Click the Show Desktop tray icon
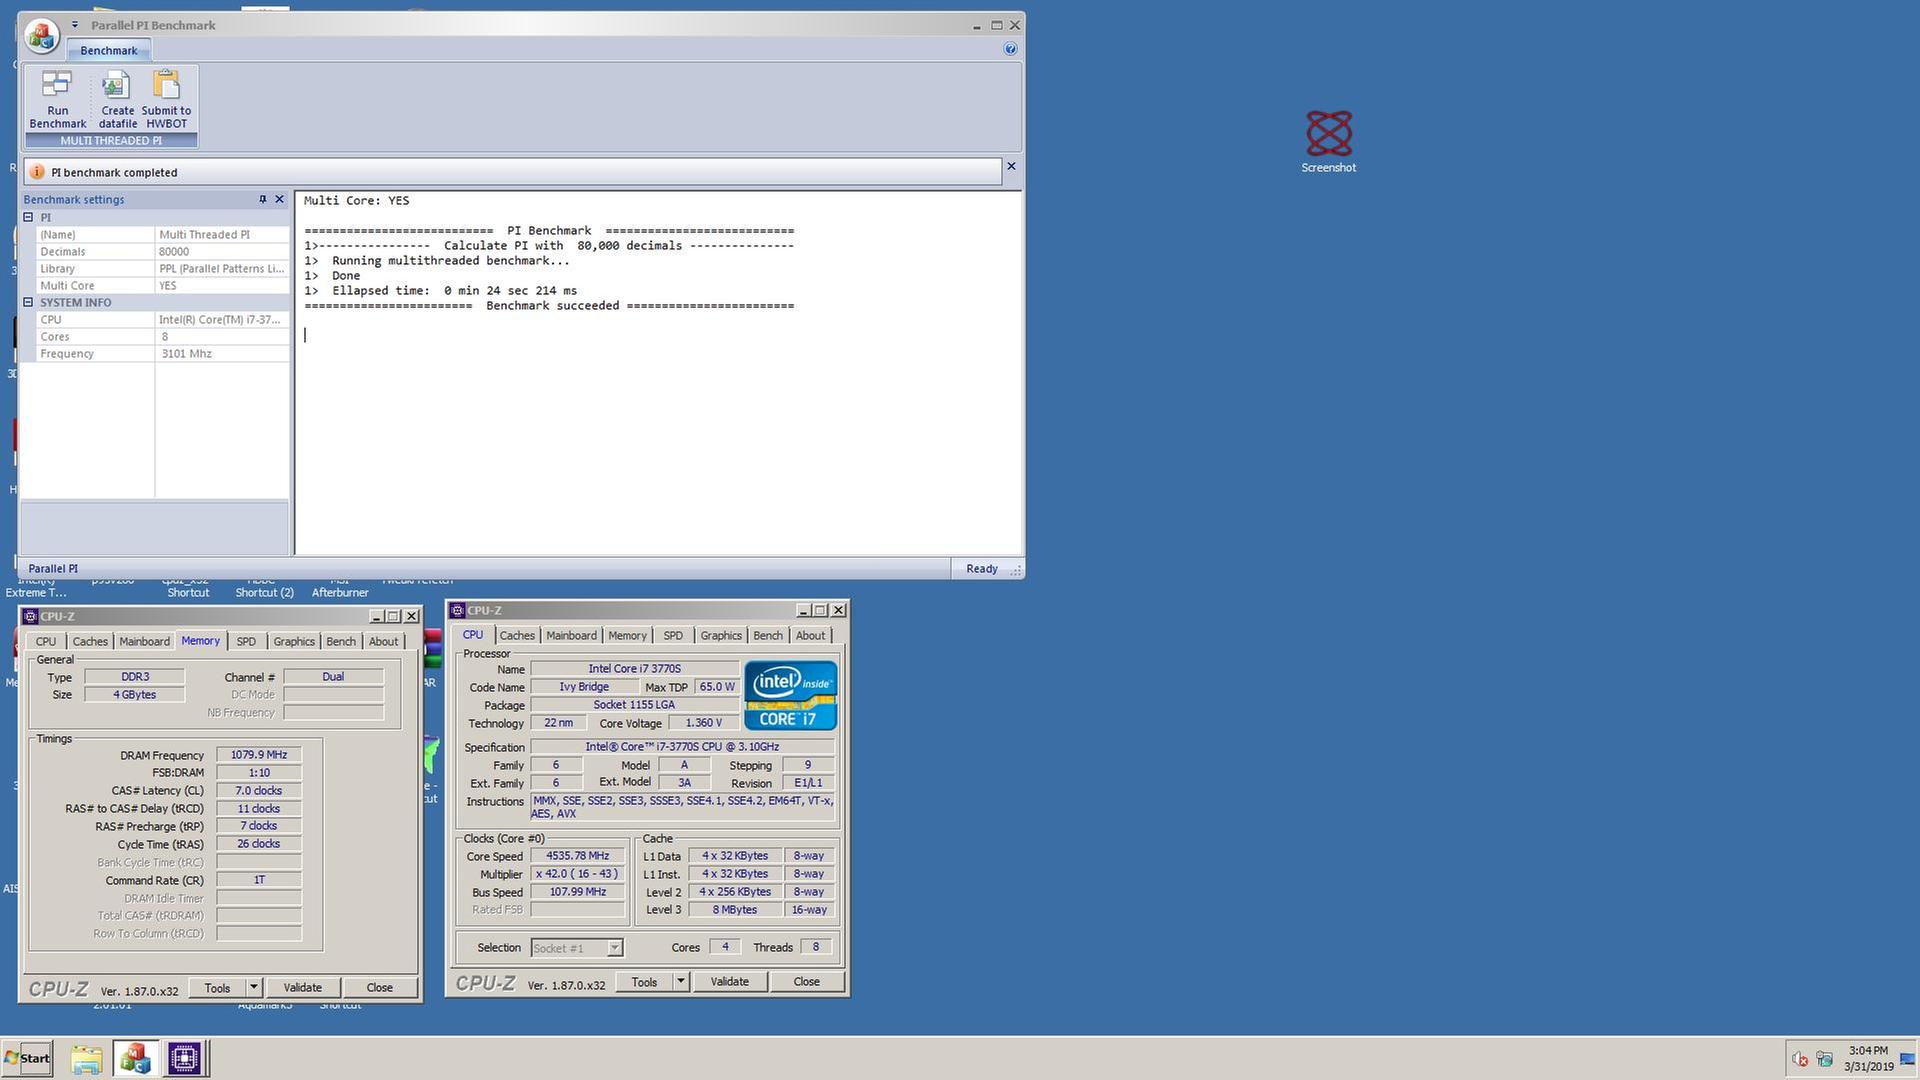 (x=1908, y=1059)
